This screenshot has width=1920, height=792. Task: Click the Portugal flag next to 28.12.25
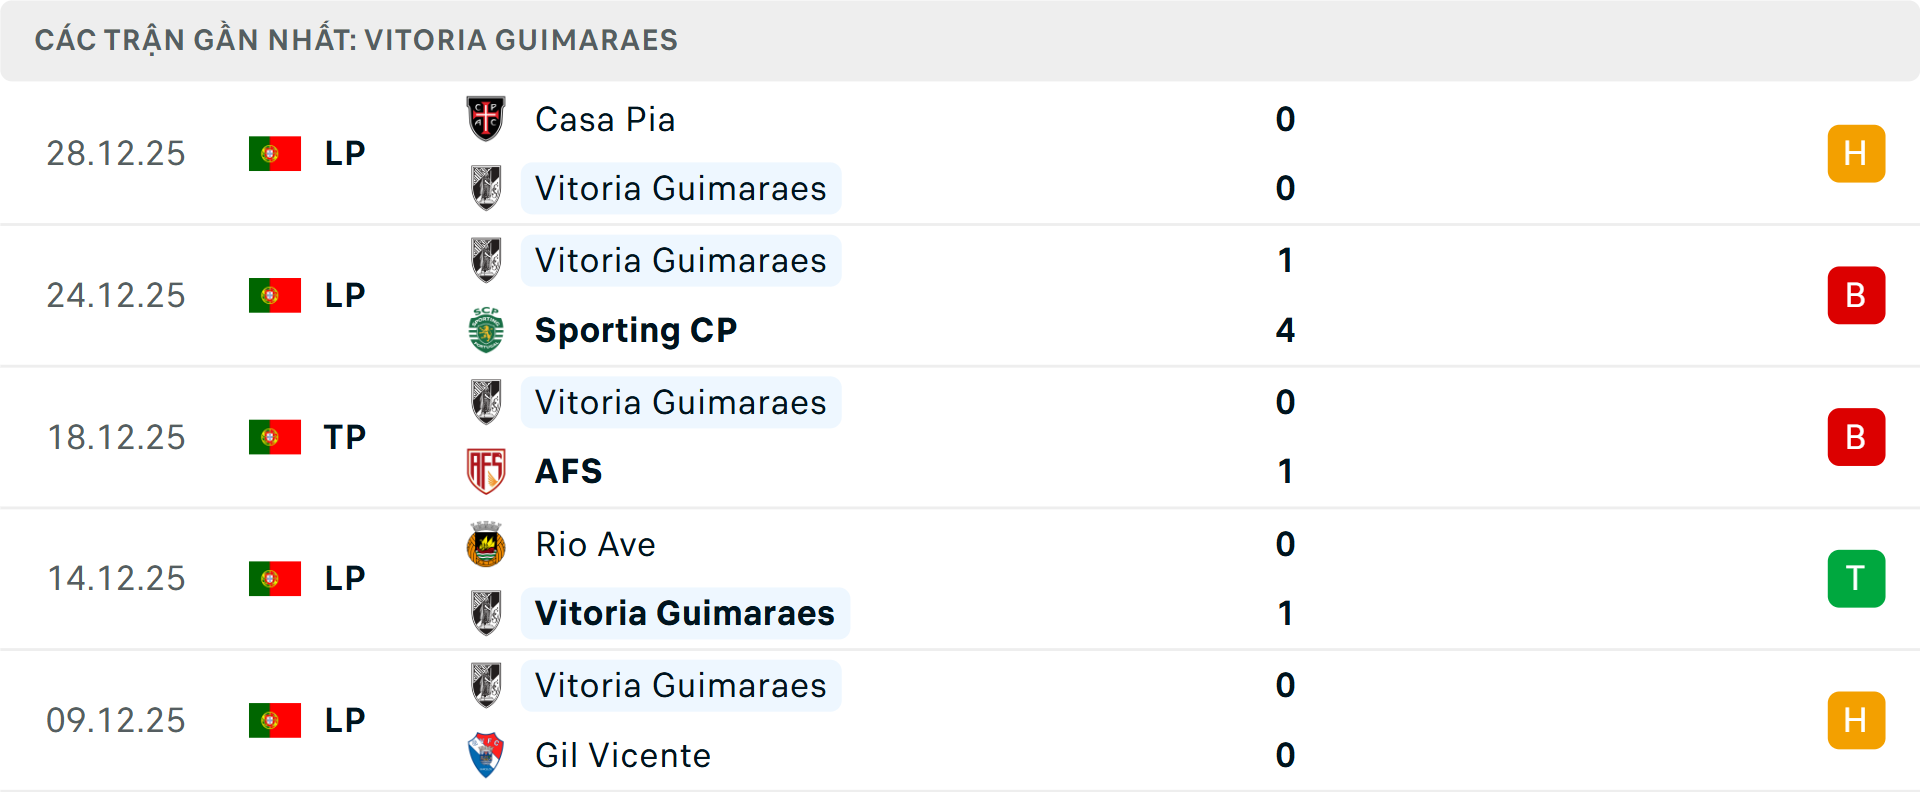pos(274,153)
